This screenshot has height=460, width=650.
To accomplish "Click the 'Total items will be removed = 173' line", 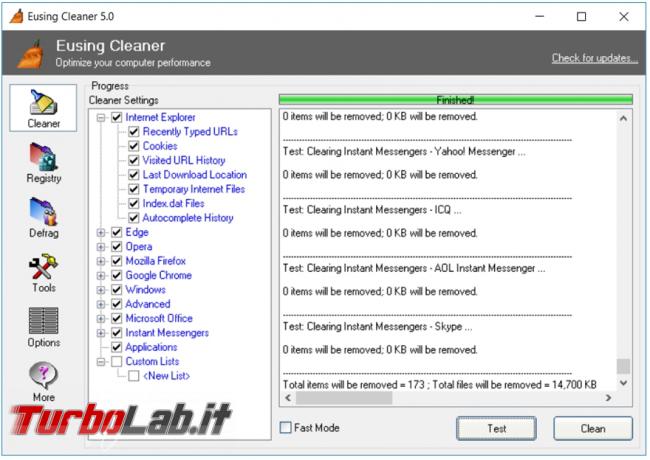I will pyautogui.click(x=439, y=385).
